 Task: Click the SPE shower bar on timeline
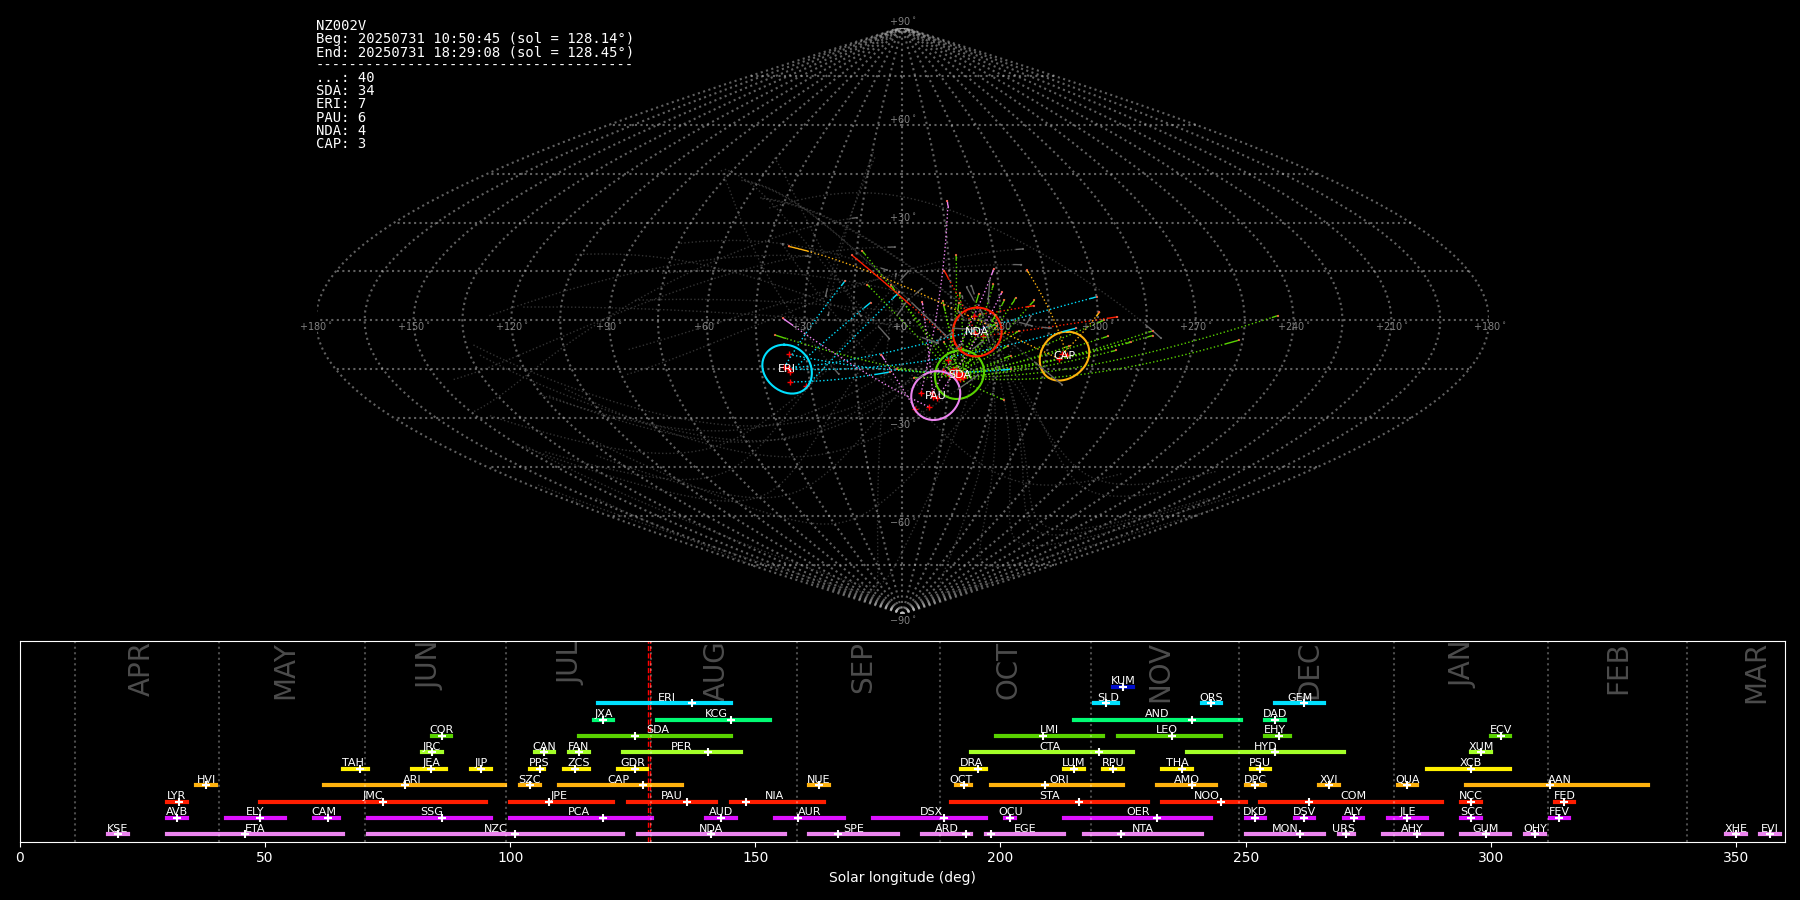coord(853,834)
